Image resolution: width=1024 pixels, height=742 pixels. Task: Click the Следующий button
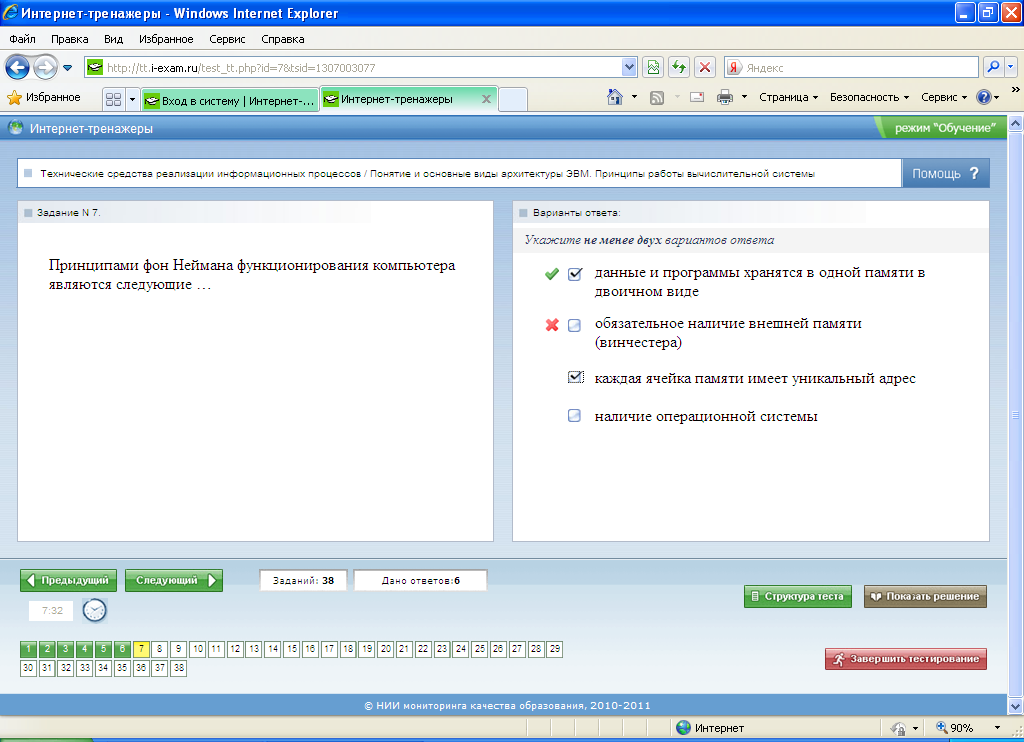tap(174, 580)
